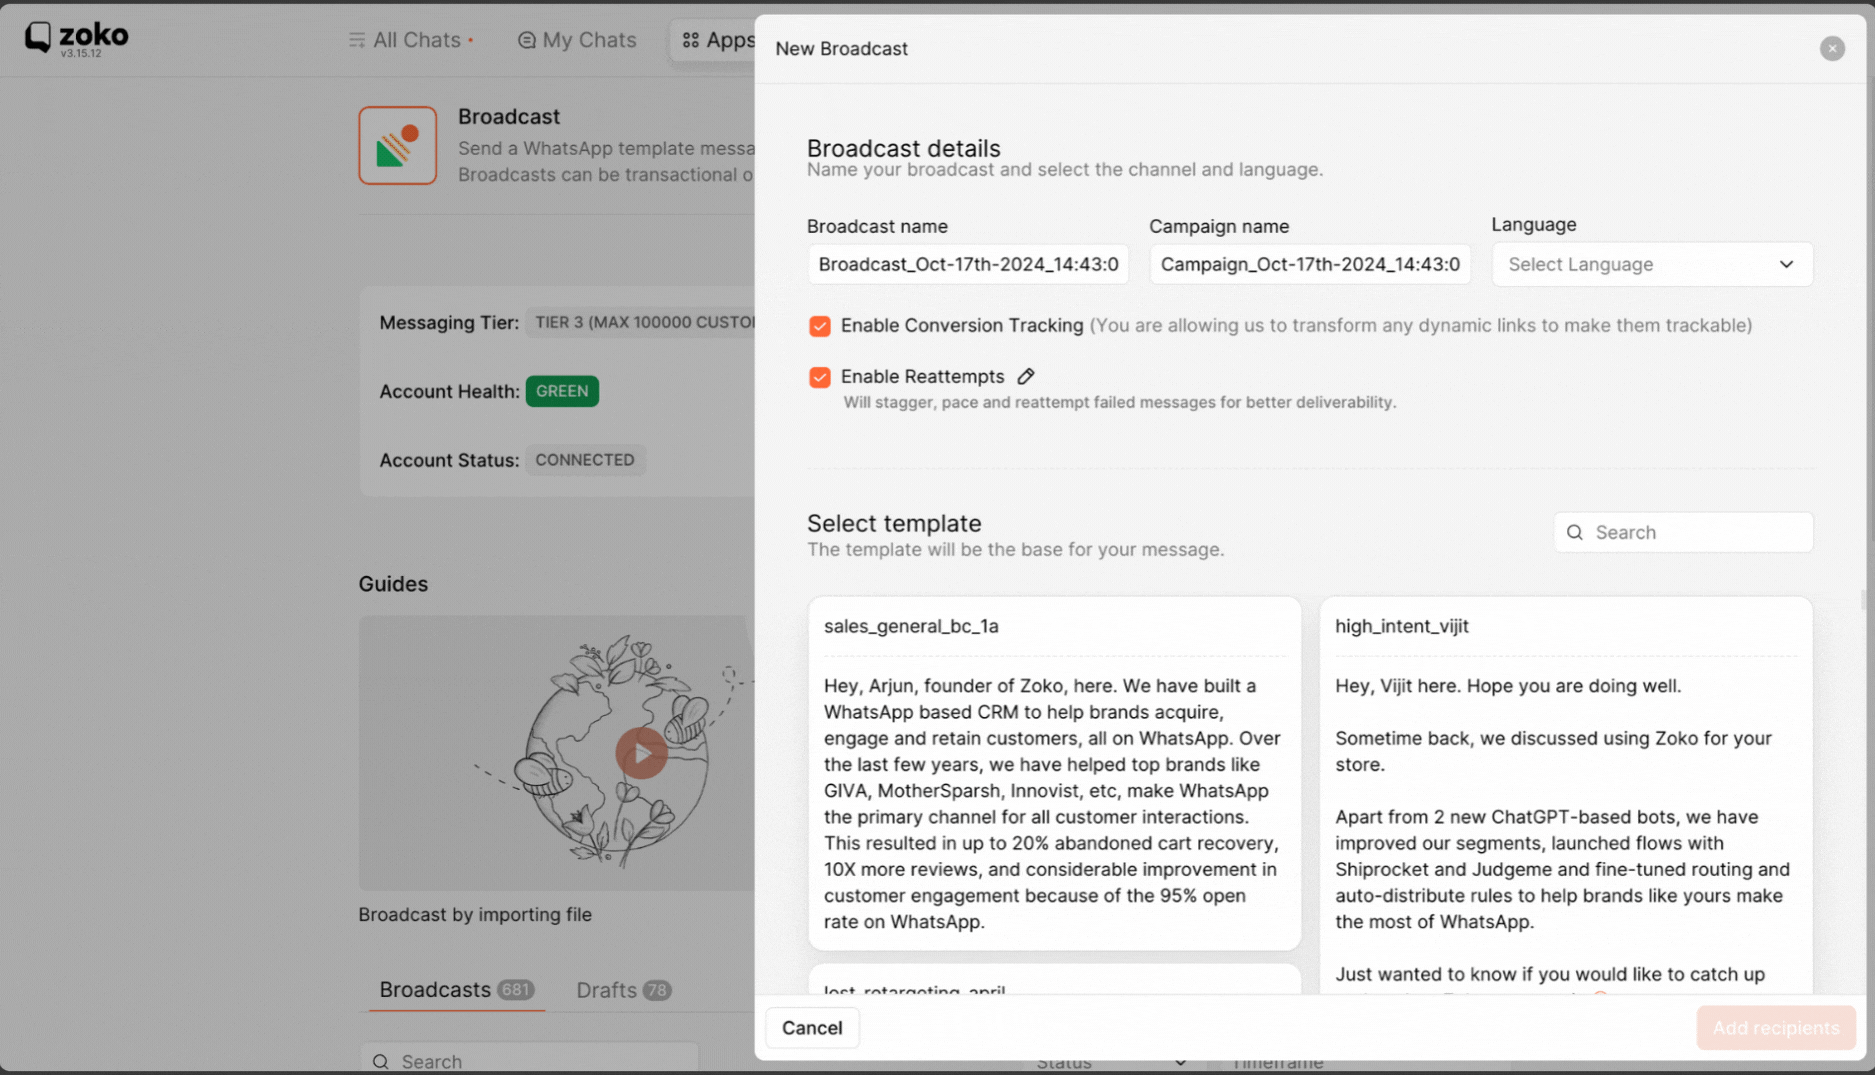This screenshot has width=1875, height=1075.
Task: Click the broadcasts list Search field
Action: (529, 1060)
